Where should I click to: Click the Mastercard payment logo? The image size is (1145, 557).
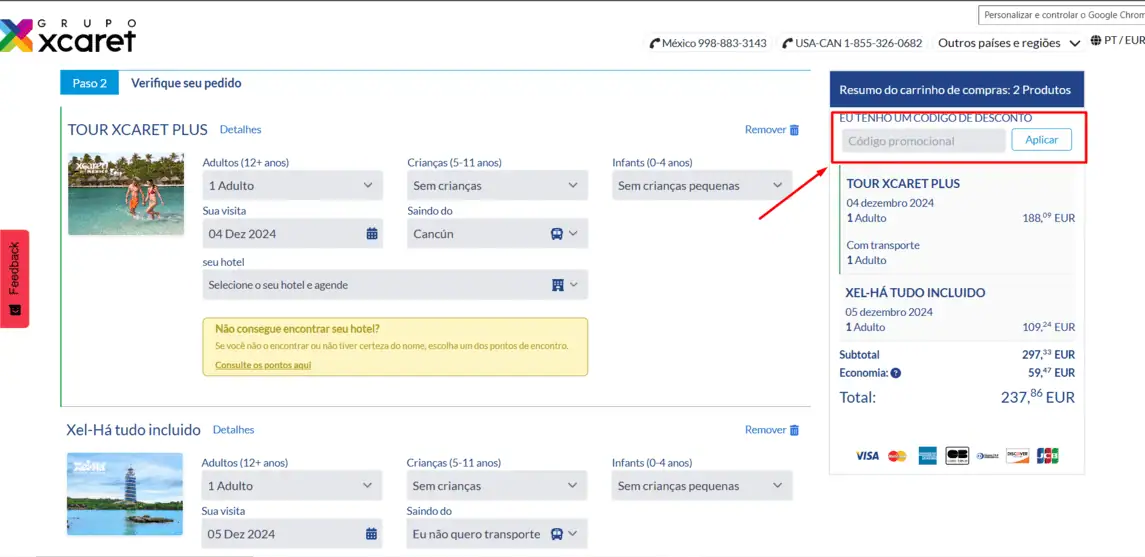897,456
